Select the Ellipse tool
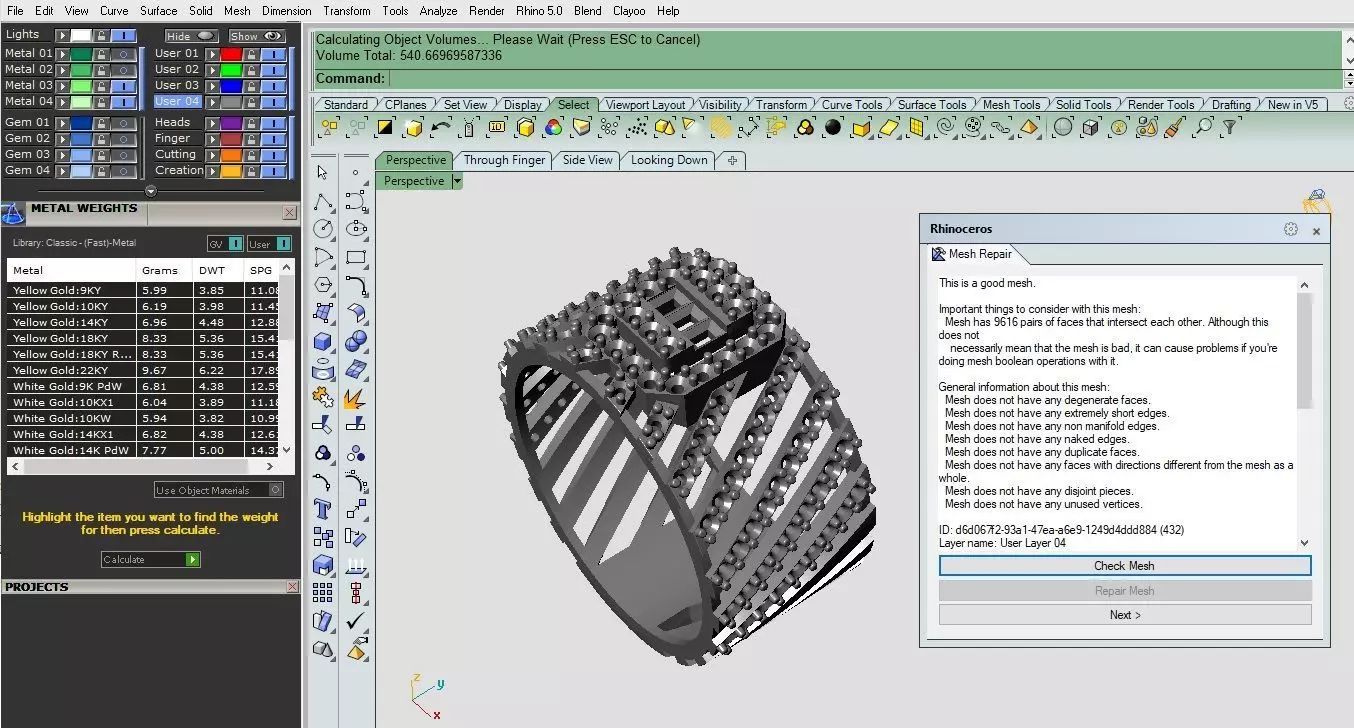This screenshot has width=1354, height=728. (x=356, y=229)
